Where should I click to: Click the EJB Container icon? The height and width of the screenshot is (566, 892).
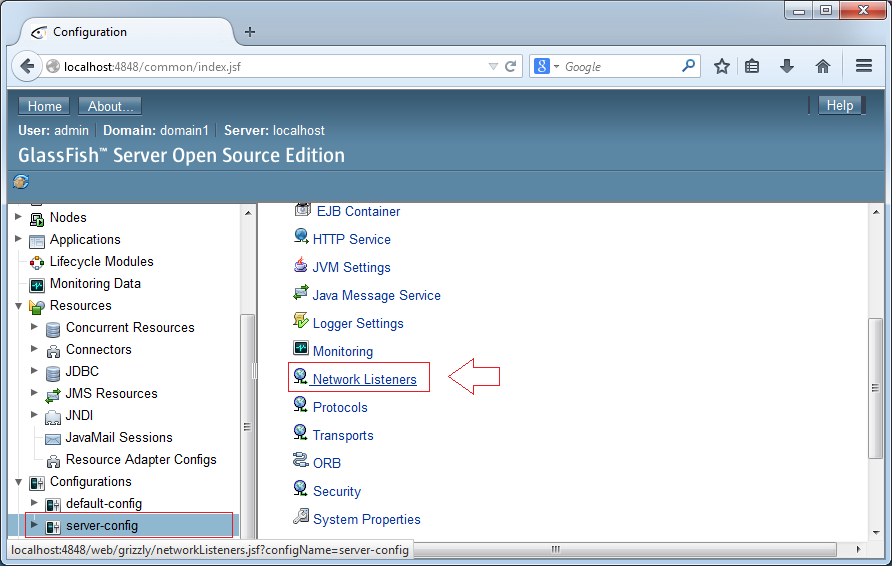[x=302, y=209]
